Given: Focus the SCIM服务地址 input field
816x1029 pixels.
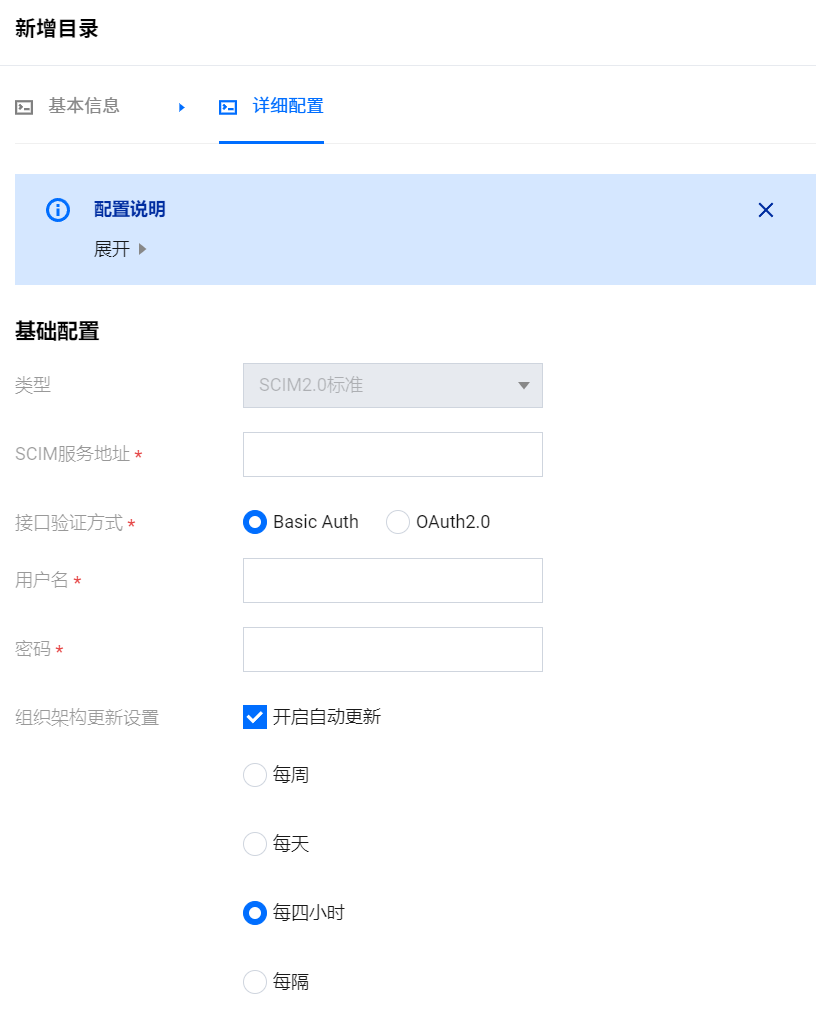Looking at the screenshot, I should (393, 454).
